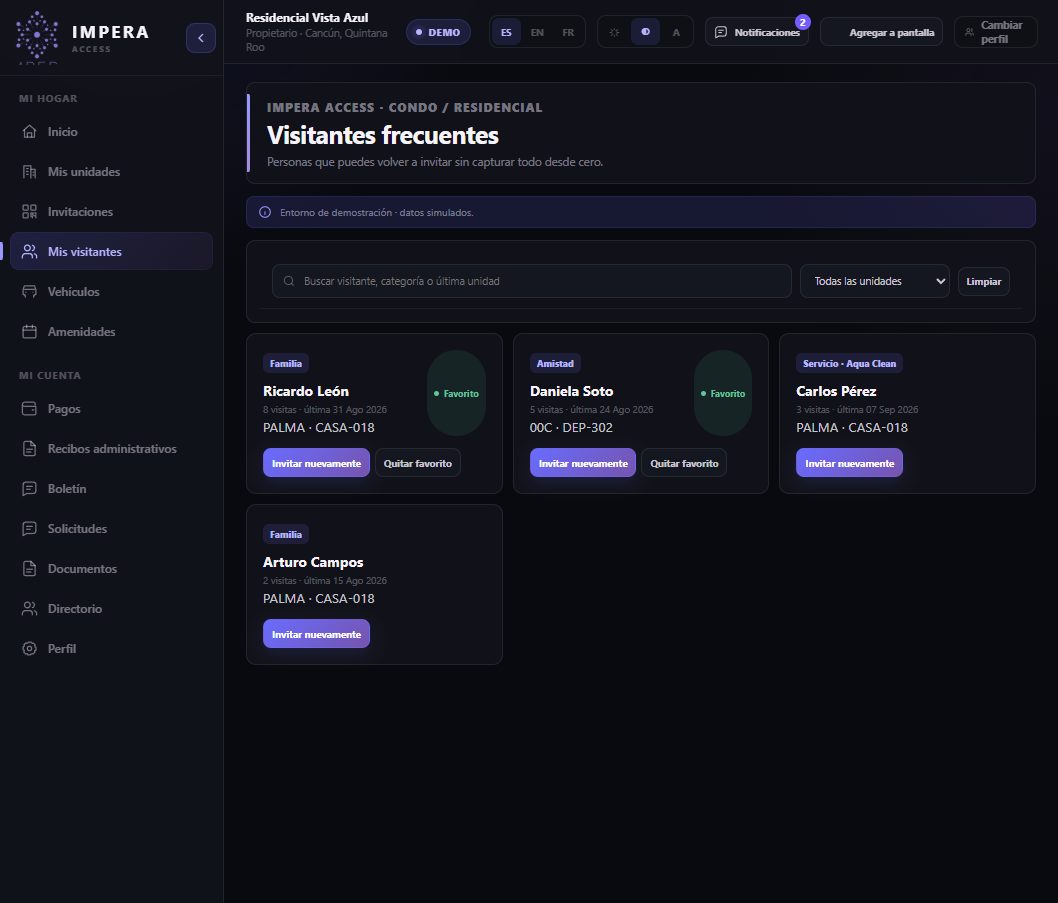Open Boletín menu item
This screenshot has width=1058, height=903.
tap(111, 489)
